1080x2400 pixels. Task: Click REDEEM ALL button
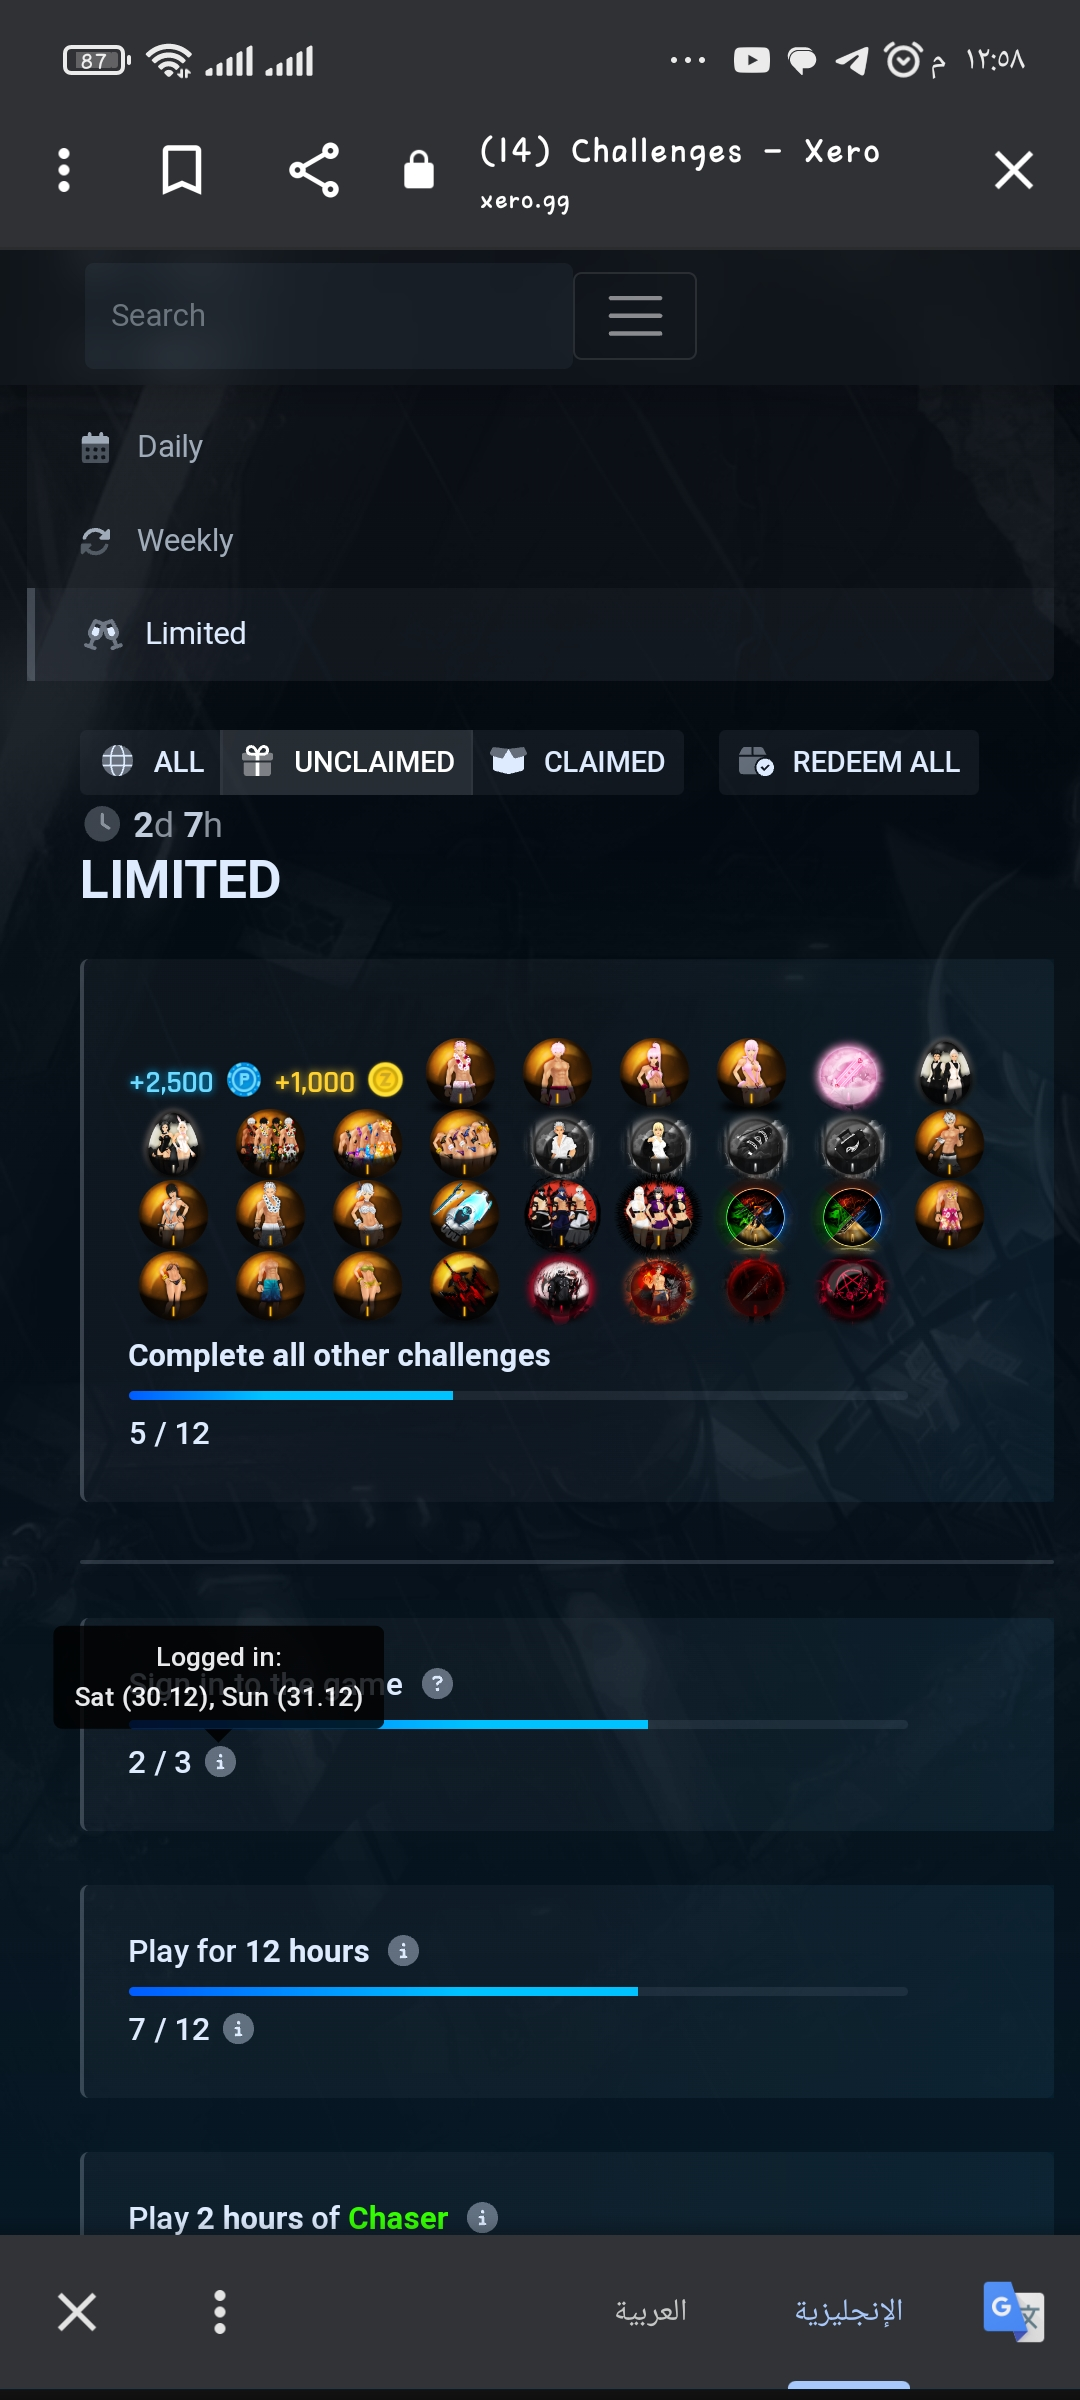coord(849,762)
